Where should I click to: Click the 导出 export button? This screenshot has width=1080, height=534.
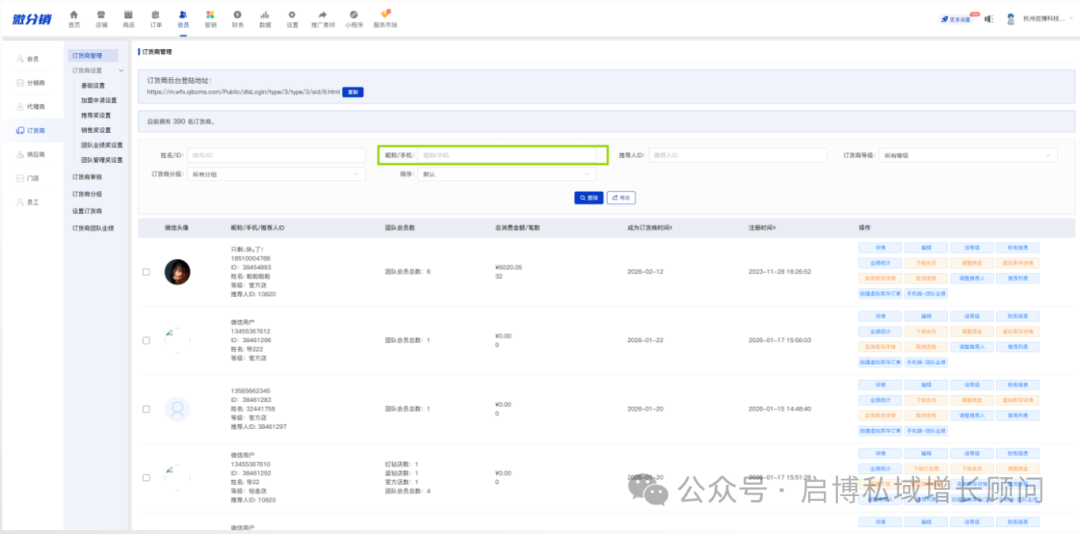(x=621, y=198)
